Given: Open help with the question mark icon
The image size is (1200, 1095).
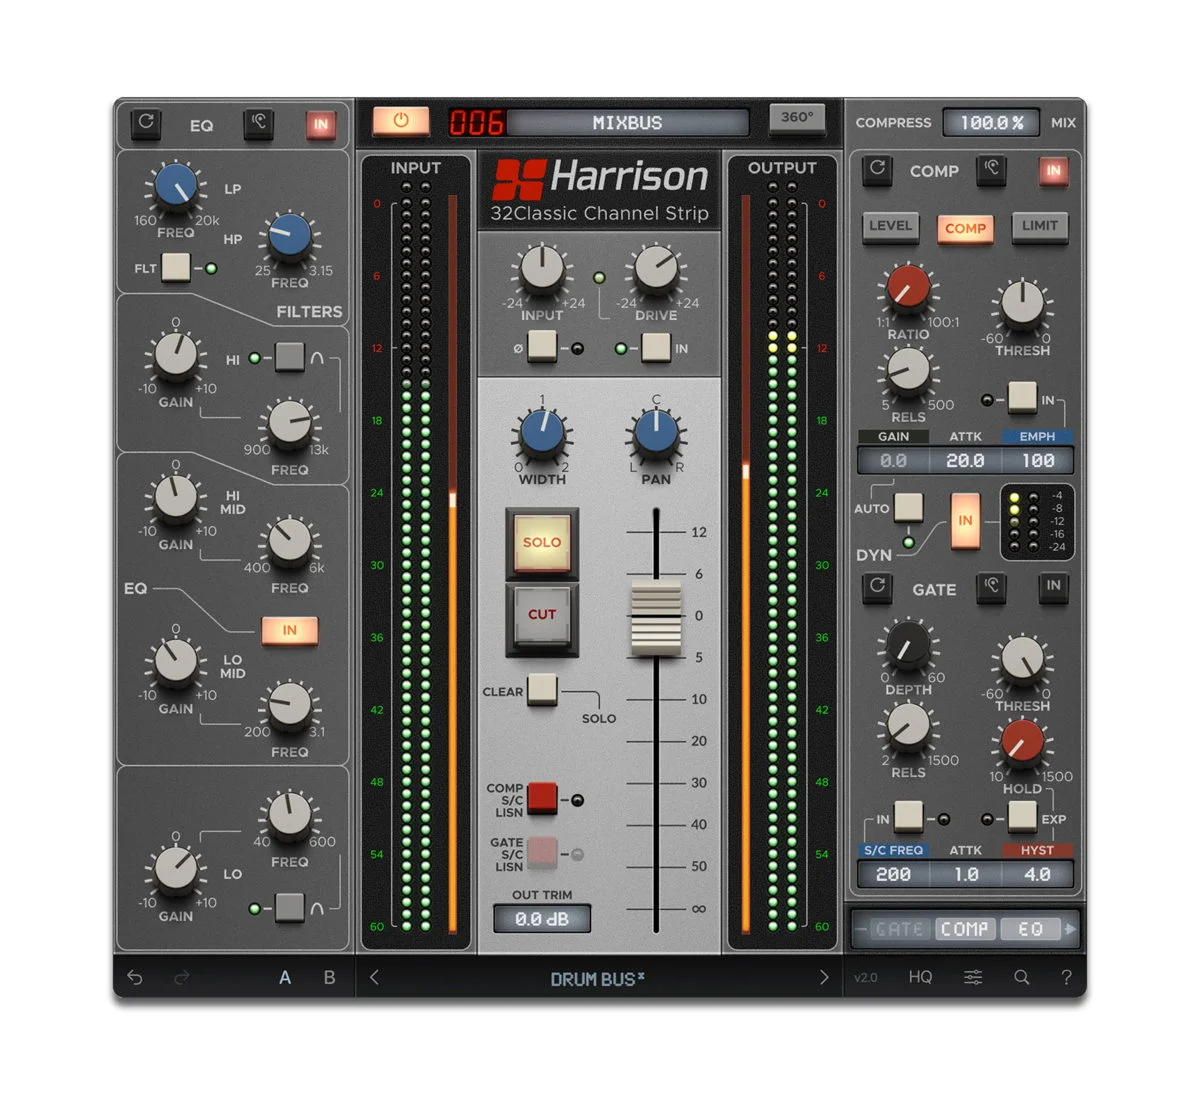Looking at the screenshot, I should (1066, 977).
